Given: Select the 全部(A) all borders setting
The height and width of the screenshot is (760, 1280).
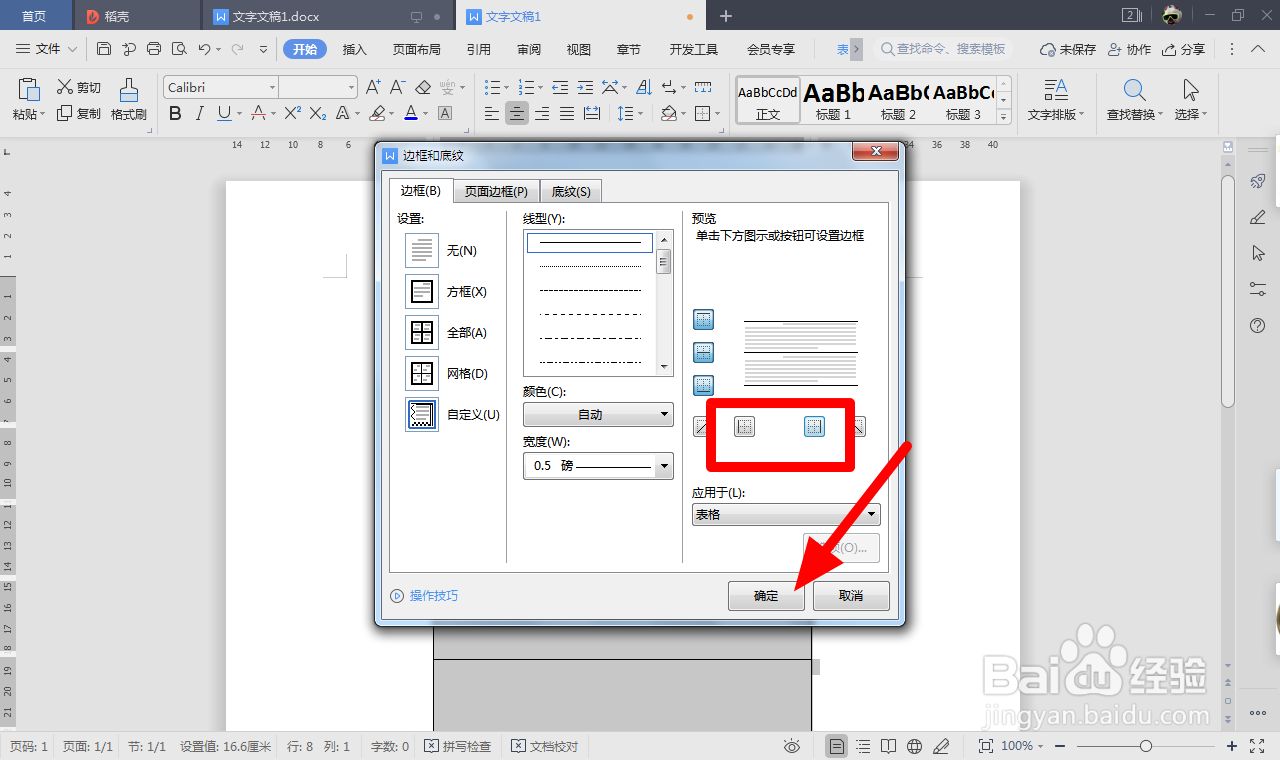Looking at the screenshot, I should click(x=422, y=332).
